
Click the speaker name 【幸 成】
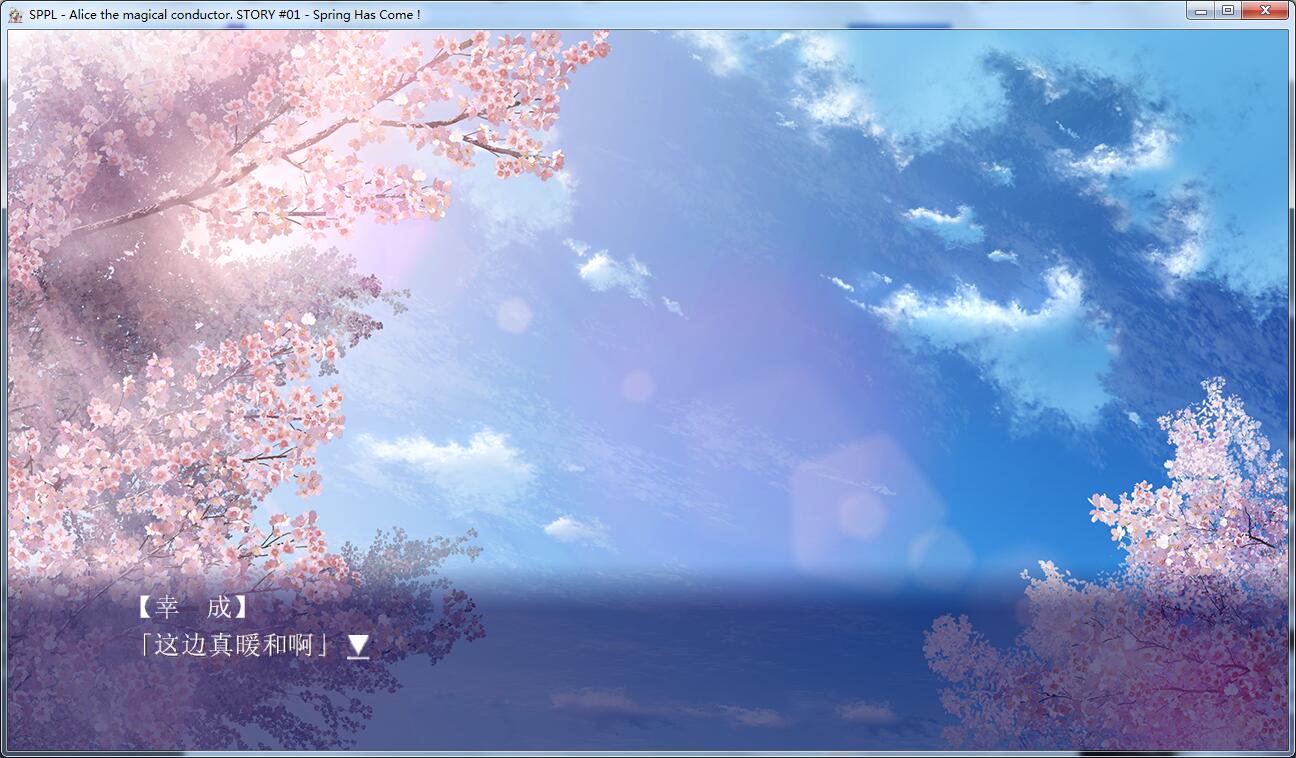point(192,607)
